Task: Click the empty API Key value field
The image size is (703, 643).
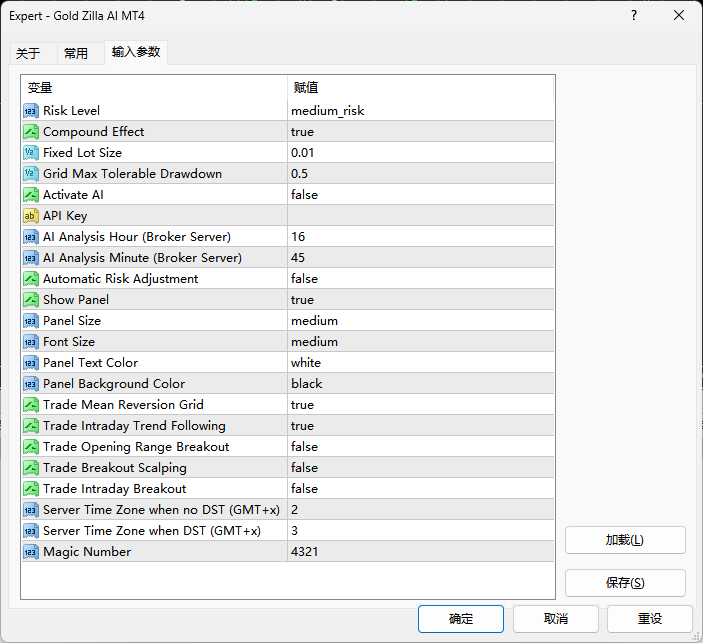Action: (x=420, y=216)
